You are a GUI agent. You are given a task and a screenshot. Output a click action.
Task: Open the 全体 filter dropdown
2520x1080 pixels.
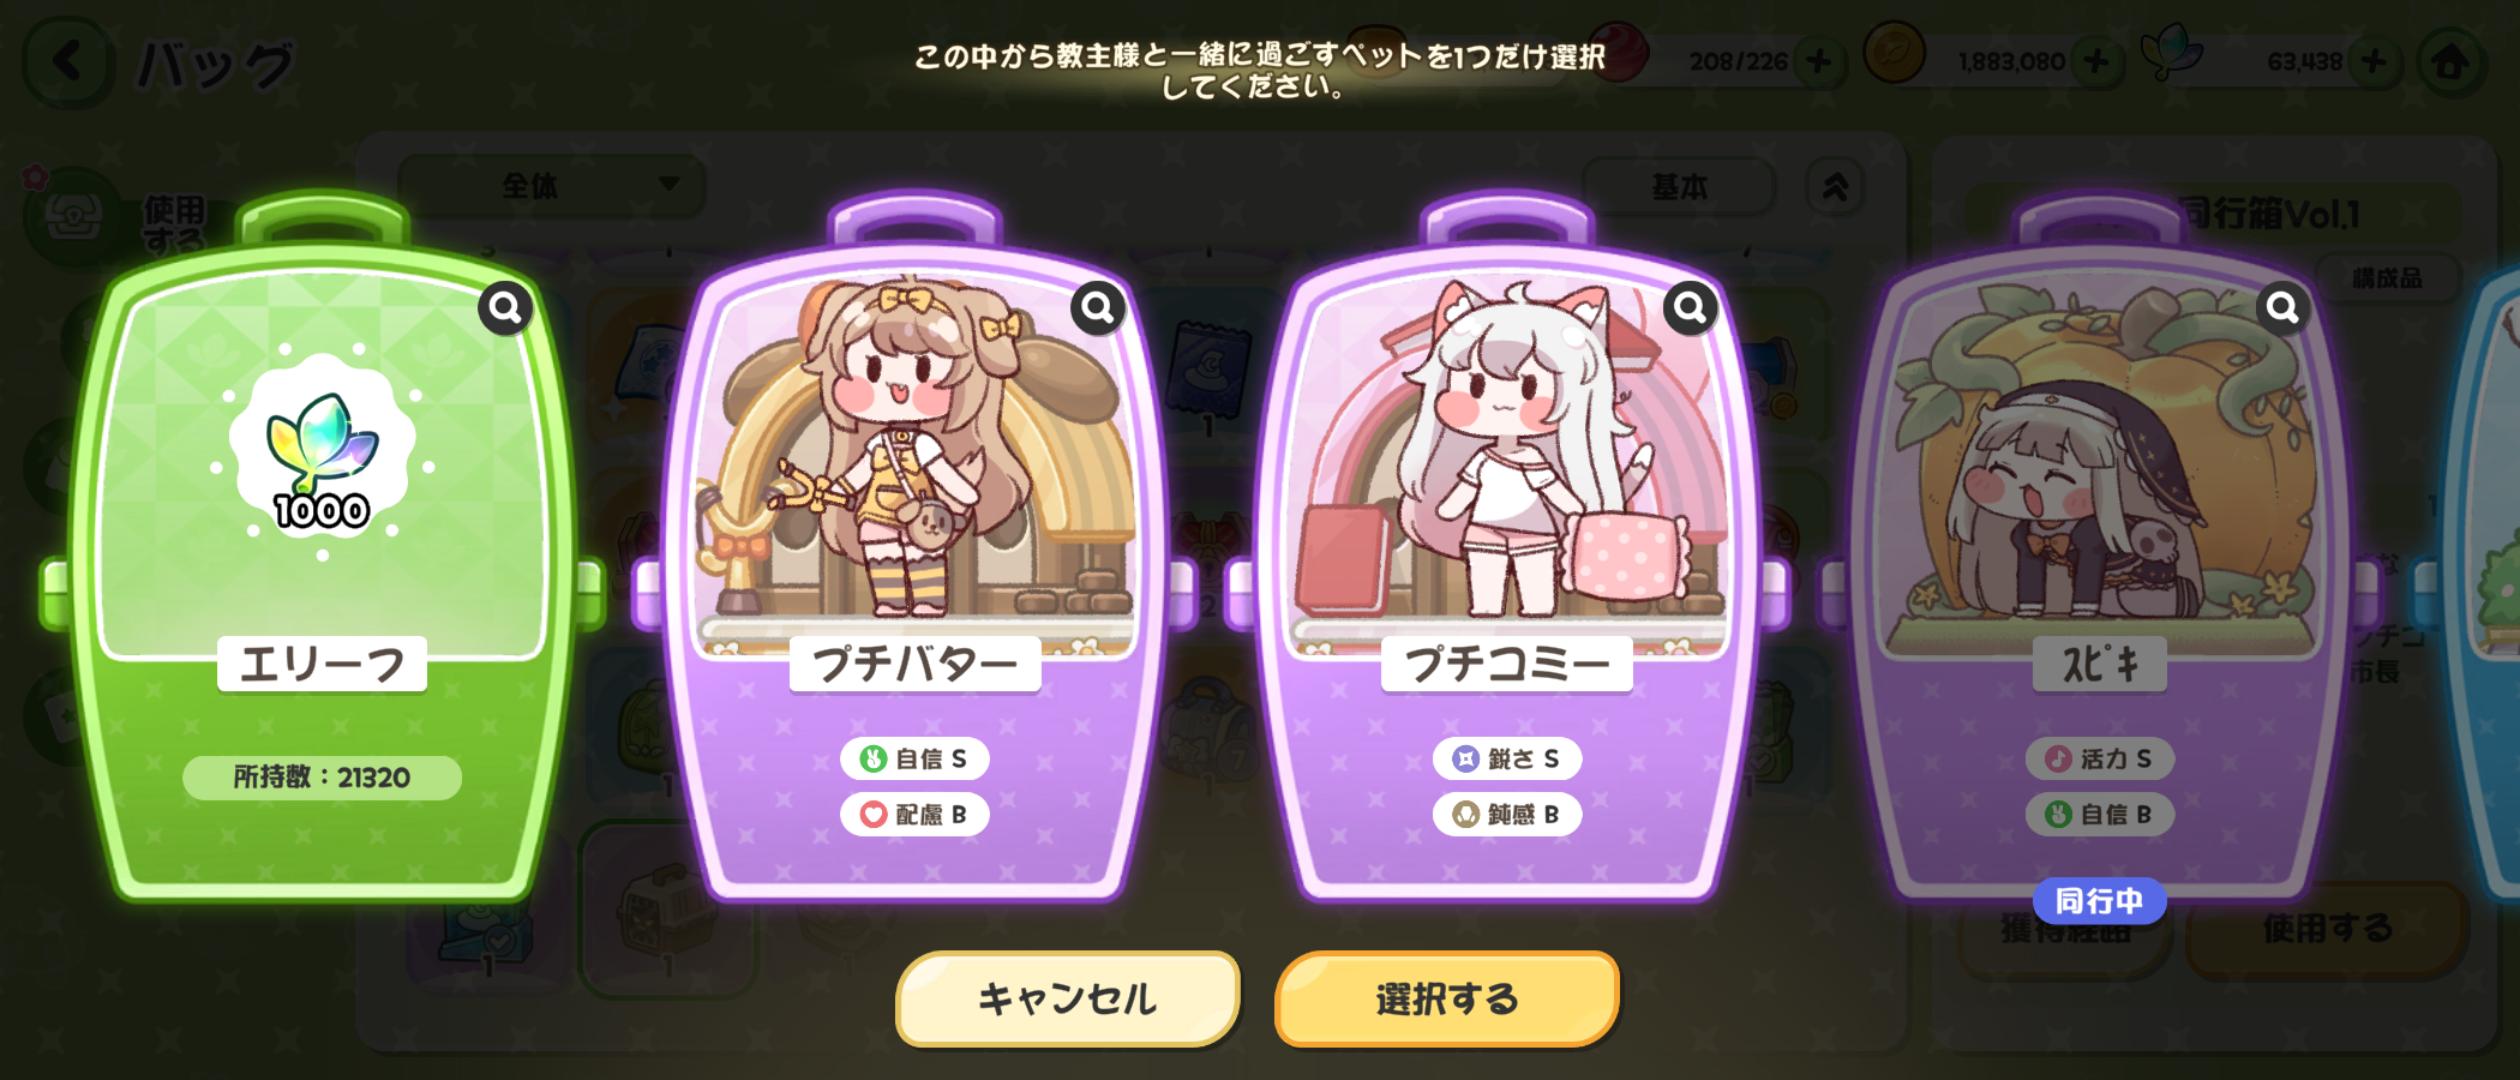(x=552, y=186)
